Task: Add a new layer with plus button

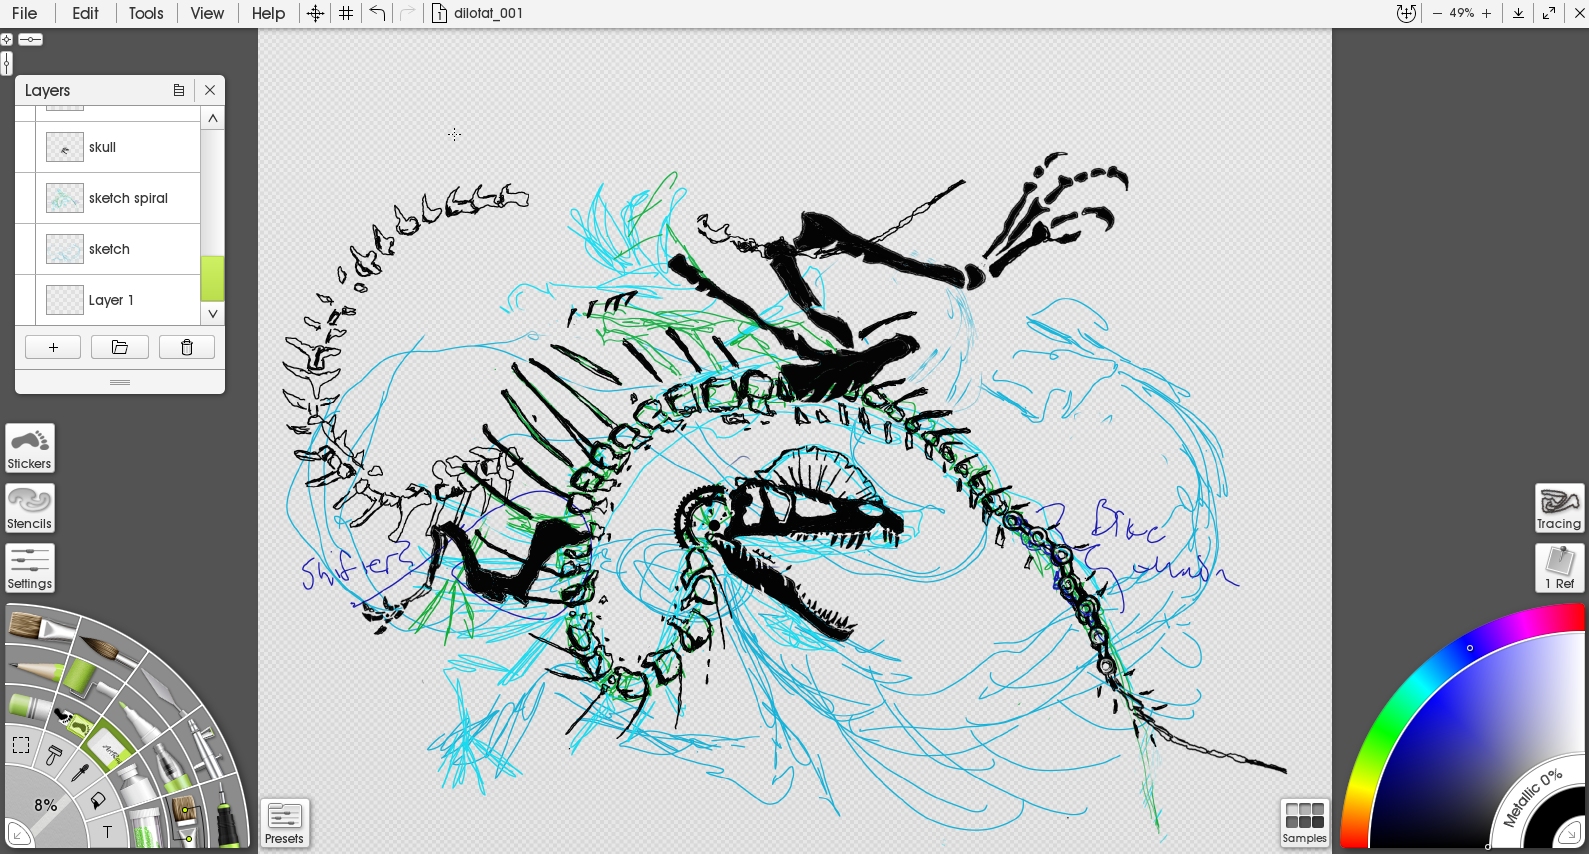Action: [x=53, y=347]
